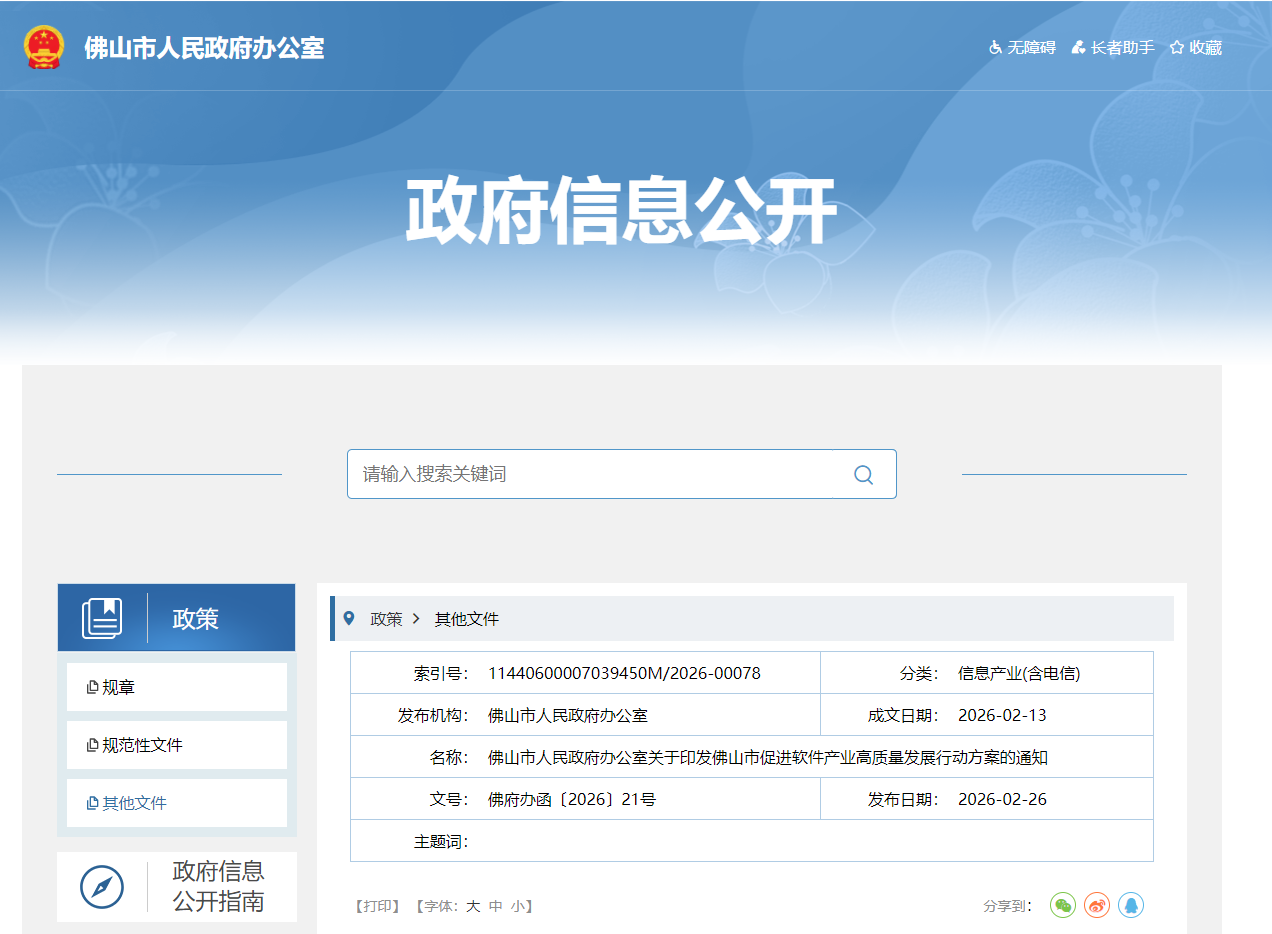Set font size to 小
Screen dimensions: 1272x934
click(x=517, y=906)
